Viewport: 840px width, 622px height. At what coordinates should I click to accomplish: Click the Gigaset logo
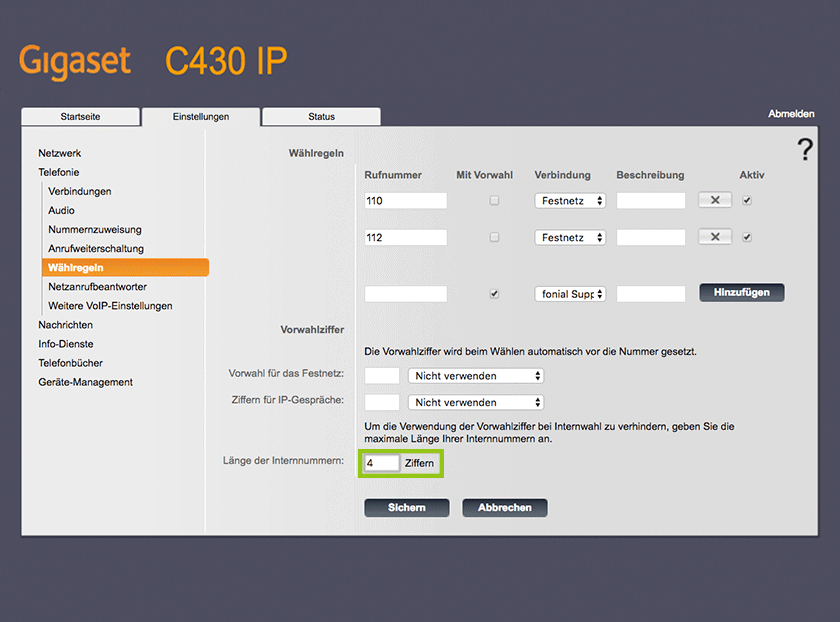click(75, 61)
